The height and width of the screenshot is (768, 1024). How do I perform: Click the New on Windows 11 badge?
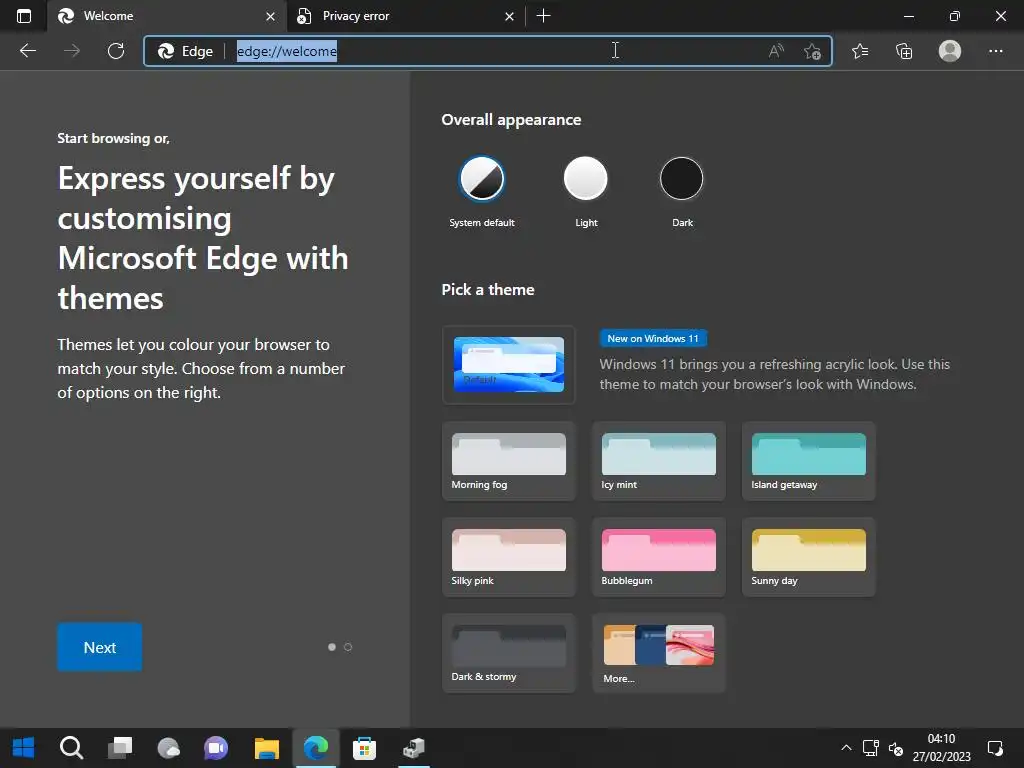652,338
